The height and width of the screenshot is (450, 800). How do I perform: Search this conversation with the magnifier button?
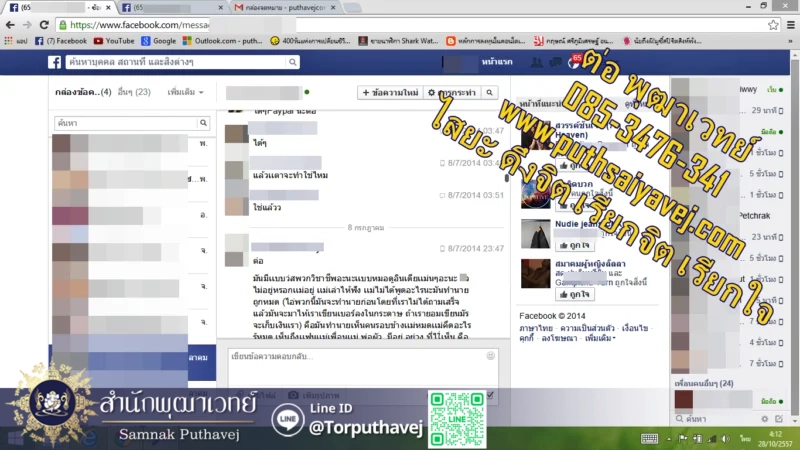[x=489, y=92]
